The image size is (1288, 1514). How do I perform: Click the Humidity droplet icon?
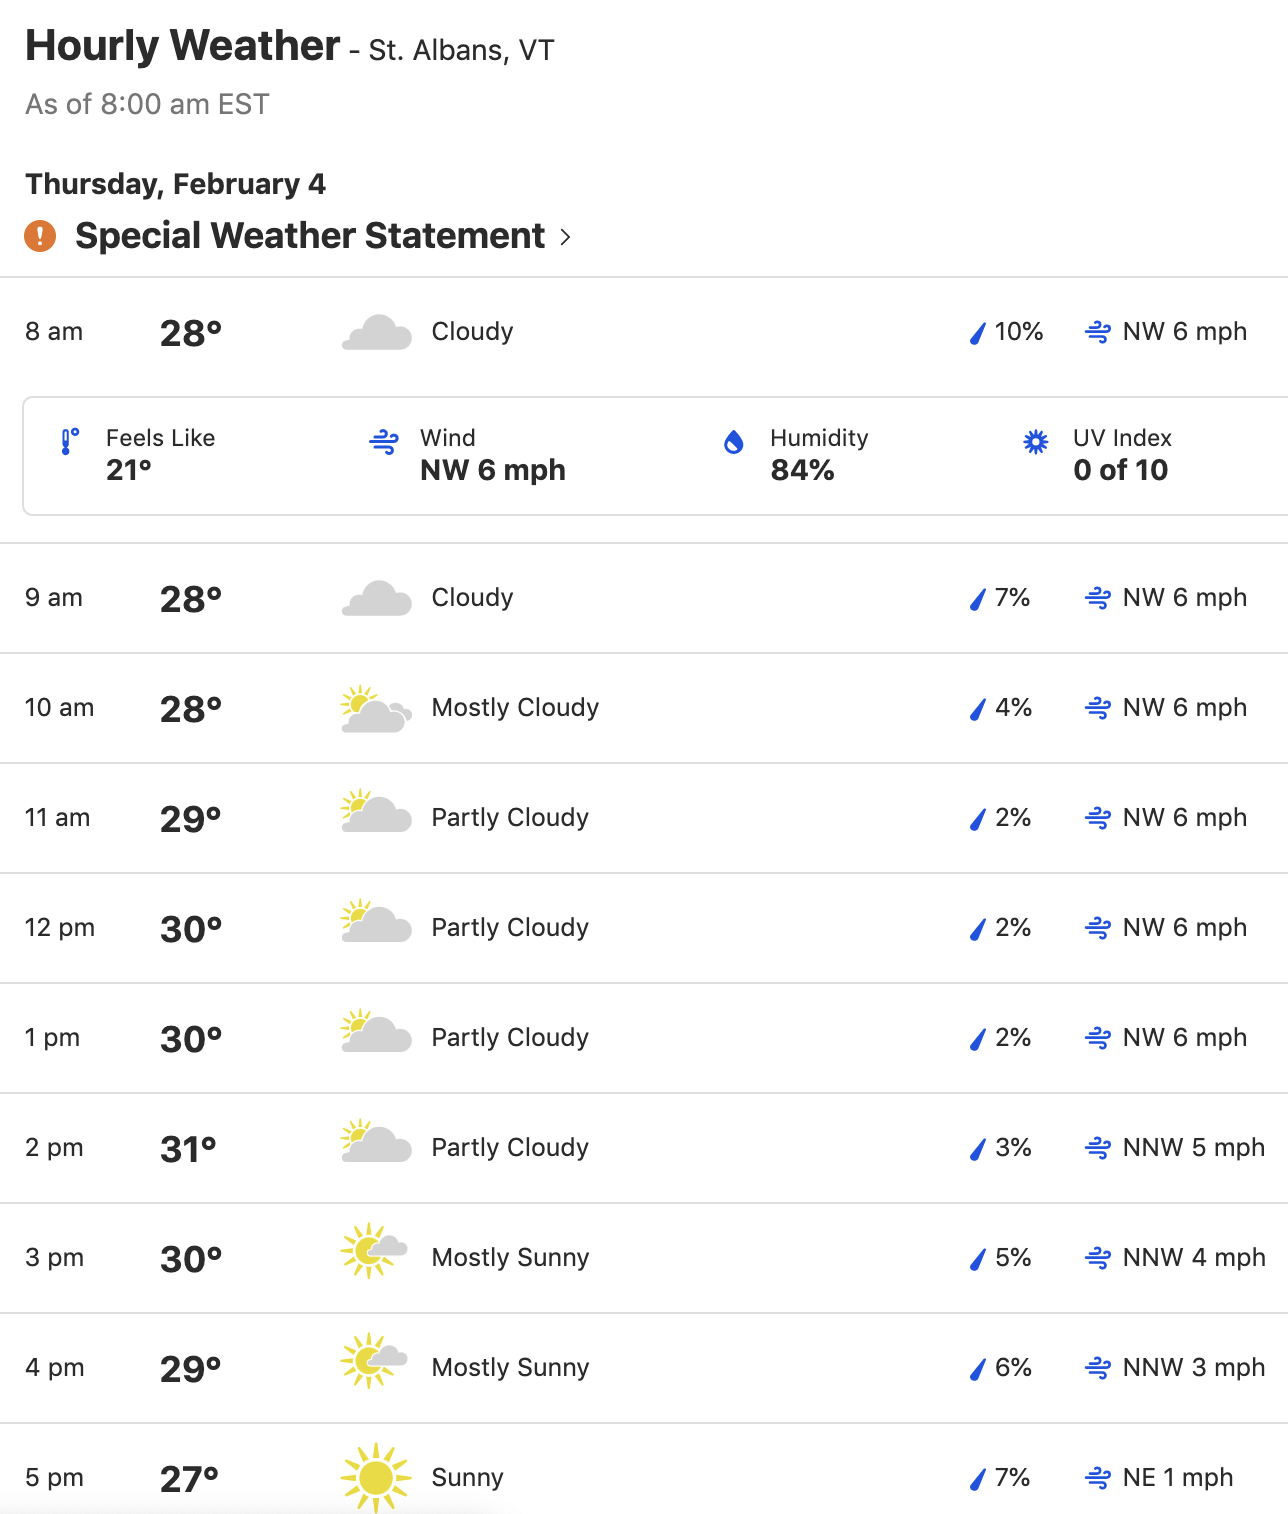(734, 442)
